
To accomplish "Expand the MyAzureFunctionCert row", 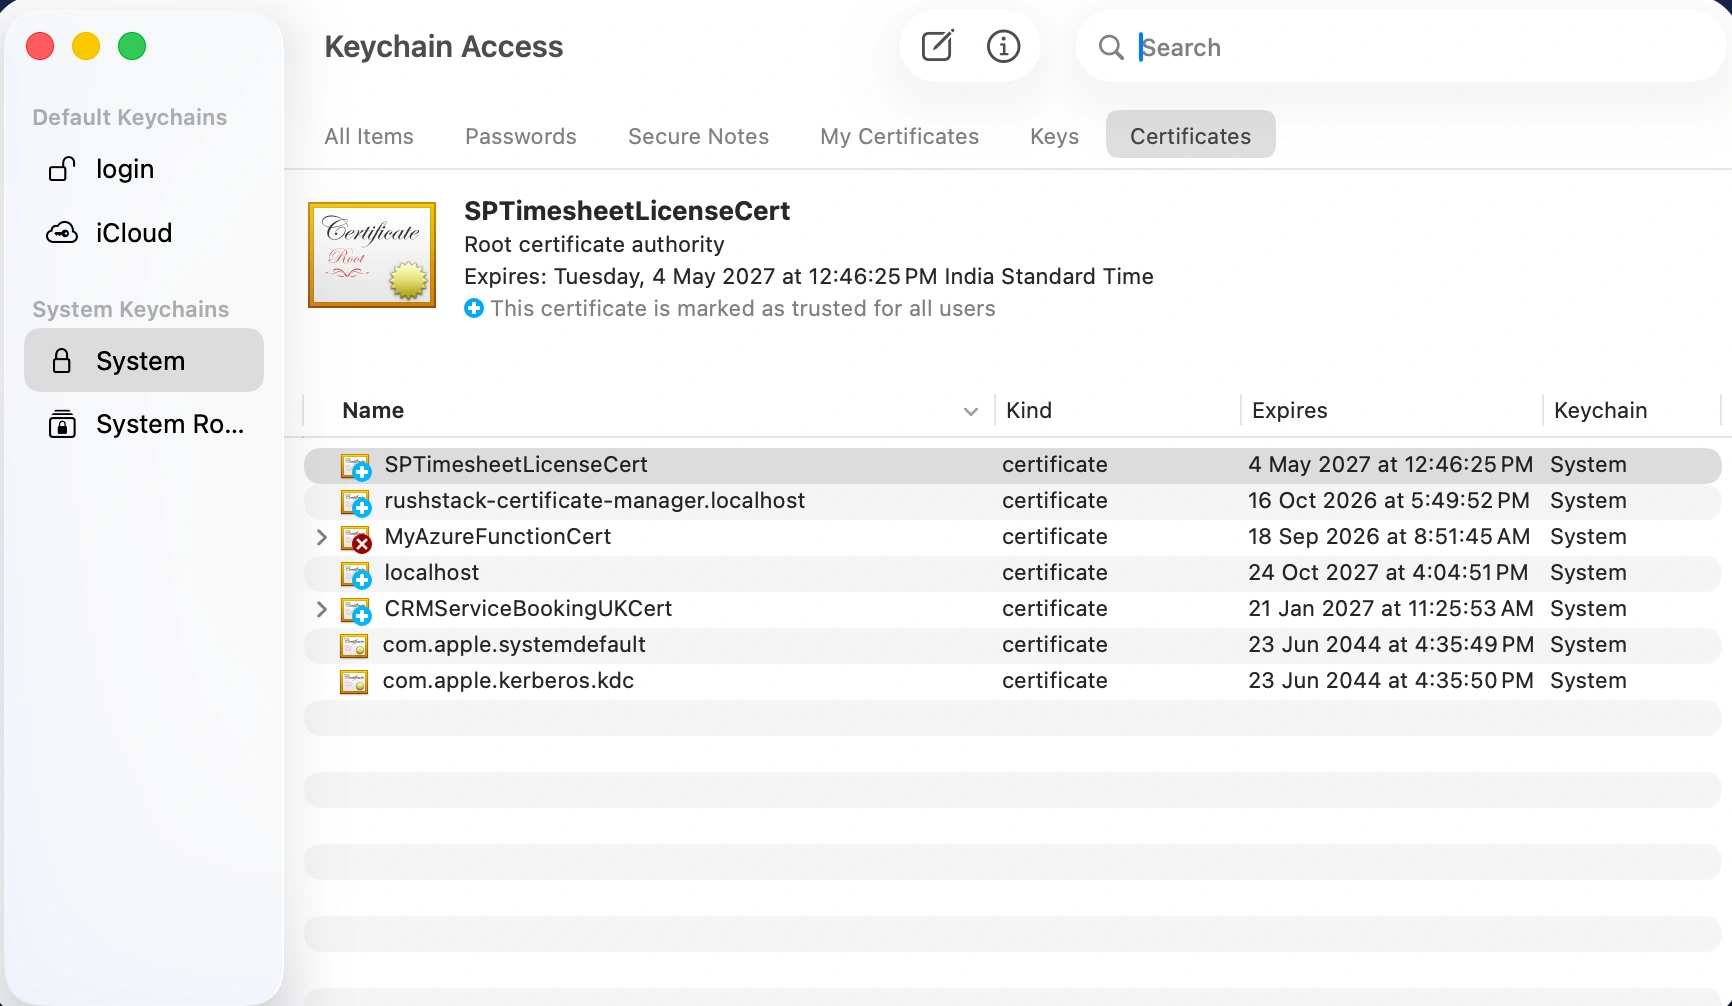I will [321, 537].
